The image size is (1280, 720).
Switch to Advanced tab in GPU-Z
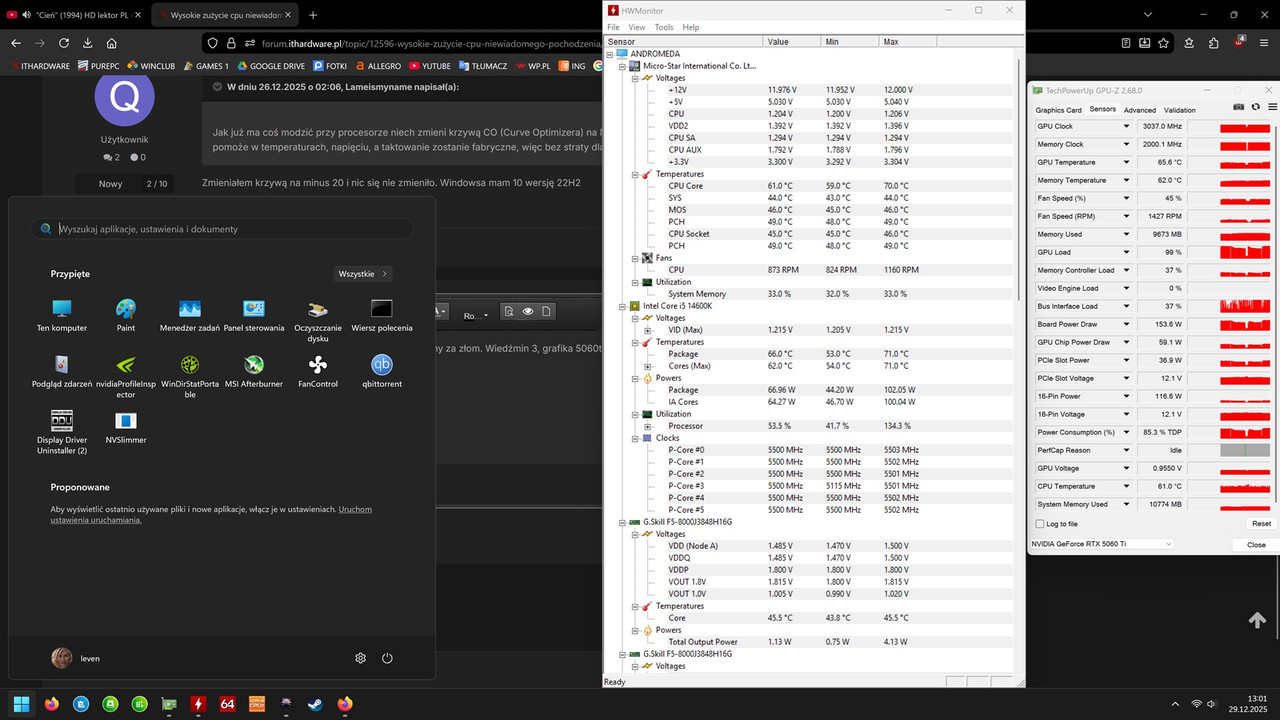point(1140,110)
